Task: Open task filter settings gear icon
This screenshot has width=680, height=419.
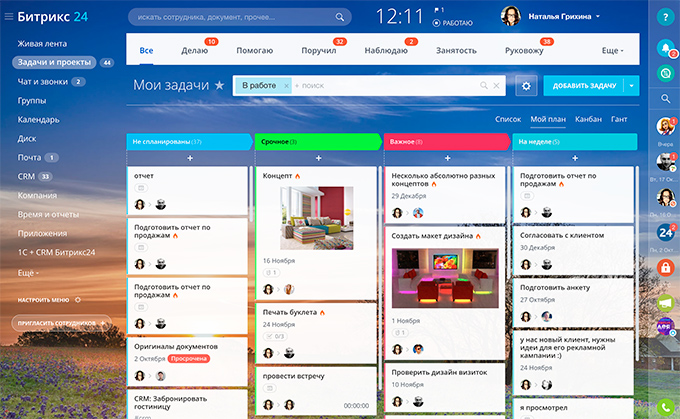Action: (526, 86)
